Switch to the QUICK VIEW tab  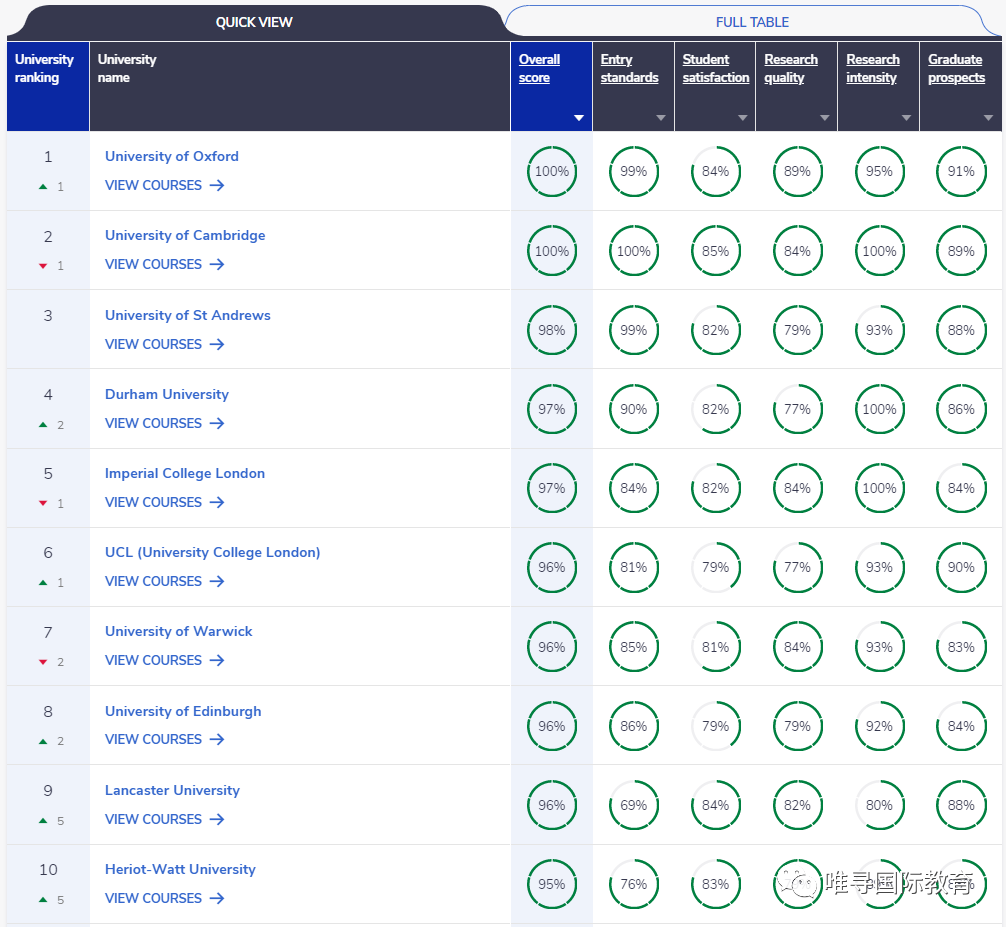click(253, 22)
